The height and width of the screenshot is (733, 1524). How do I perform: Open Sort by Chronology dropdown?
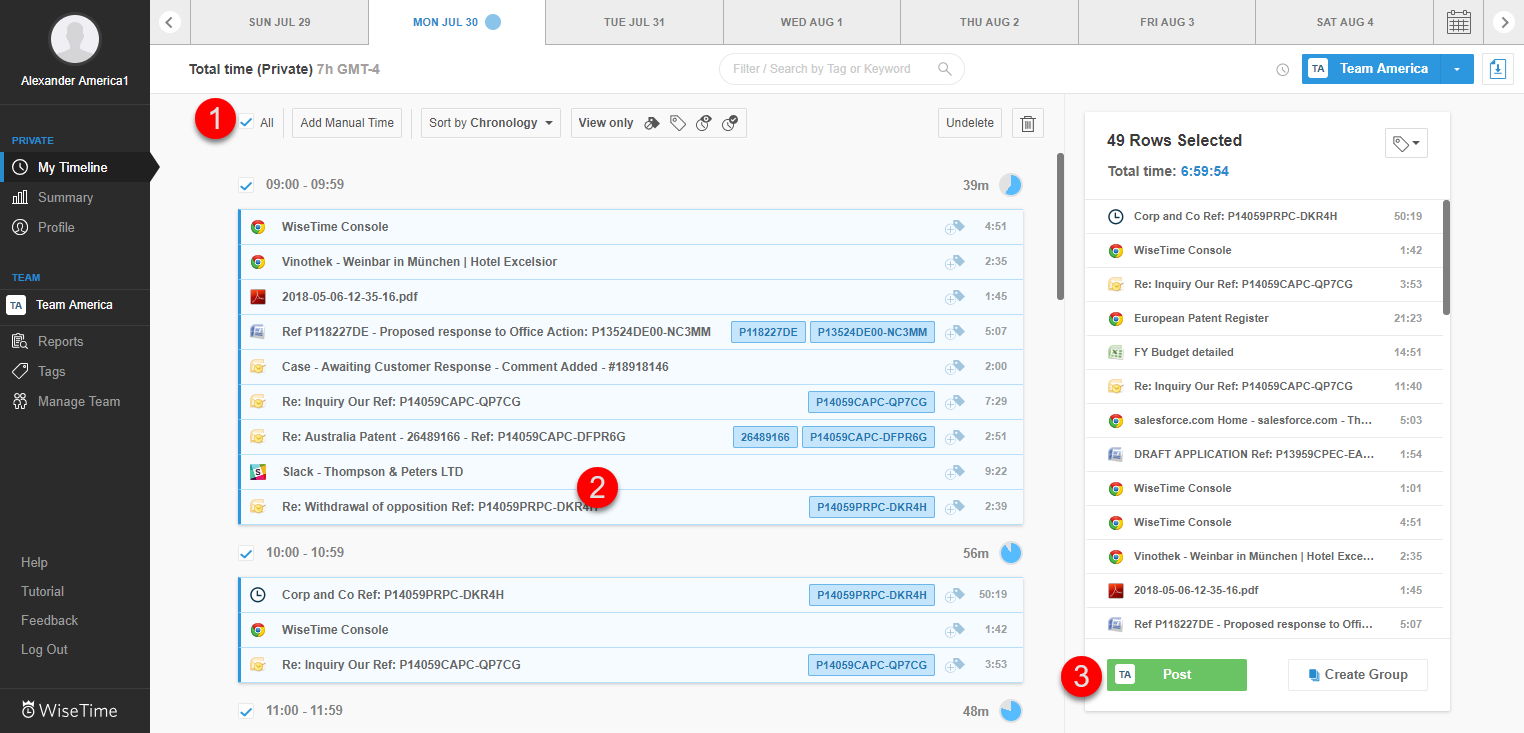click(491, 123)
